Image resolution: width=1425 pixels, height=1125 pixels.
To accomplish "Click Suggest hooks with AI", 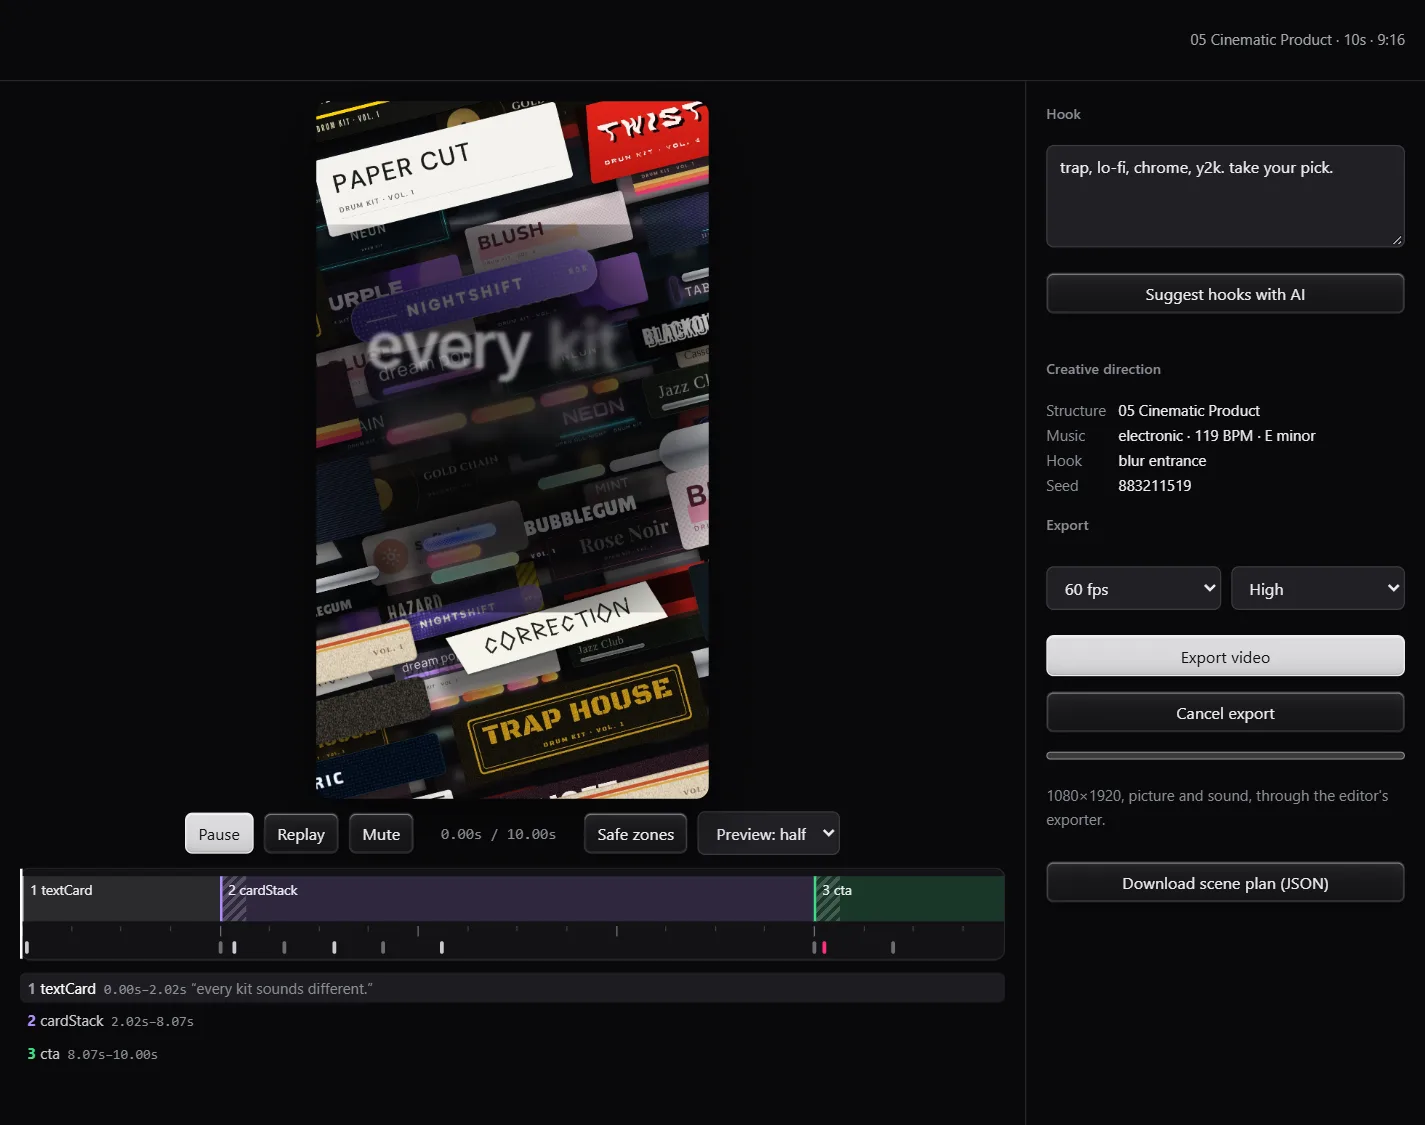I will click(x=1225, y=294).
